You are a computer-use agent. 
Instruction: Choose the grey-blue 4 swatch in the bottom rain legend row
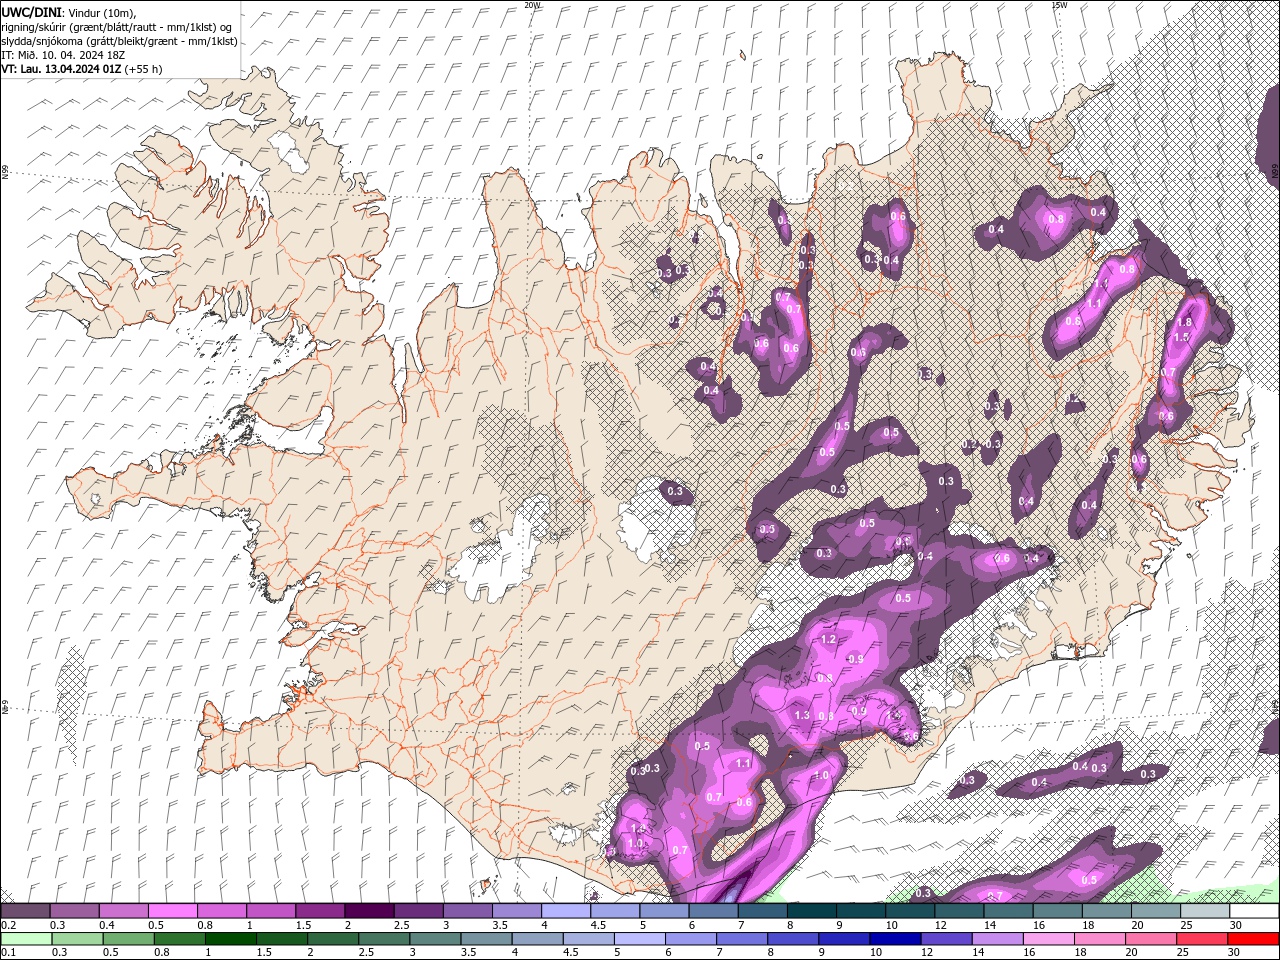[537, 939]
